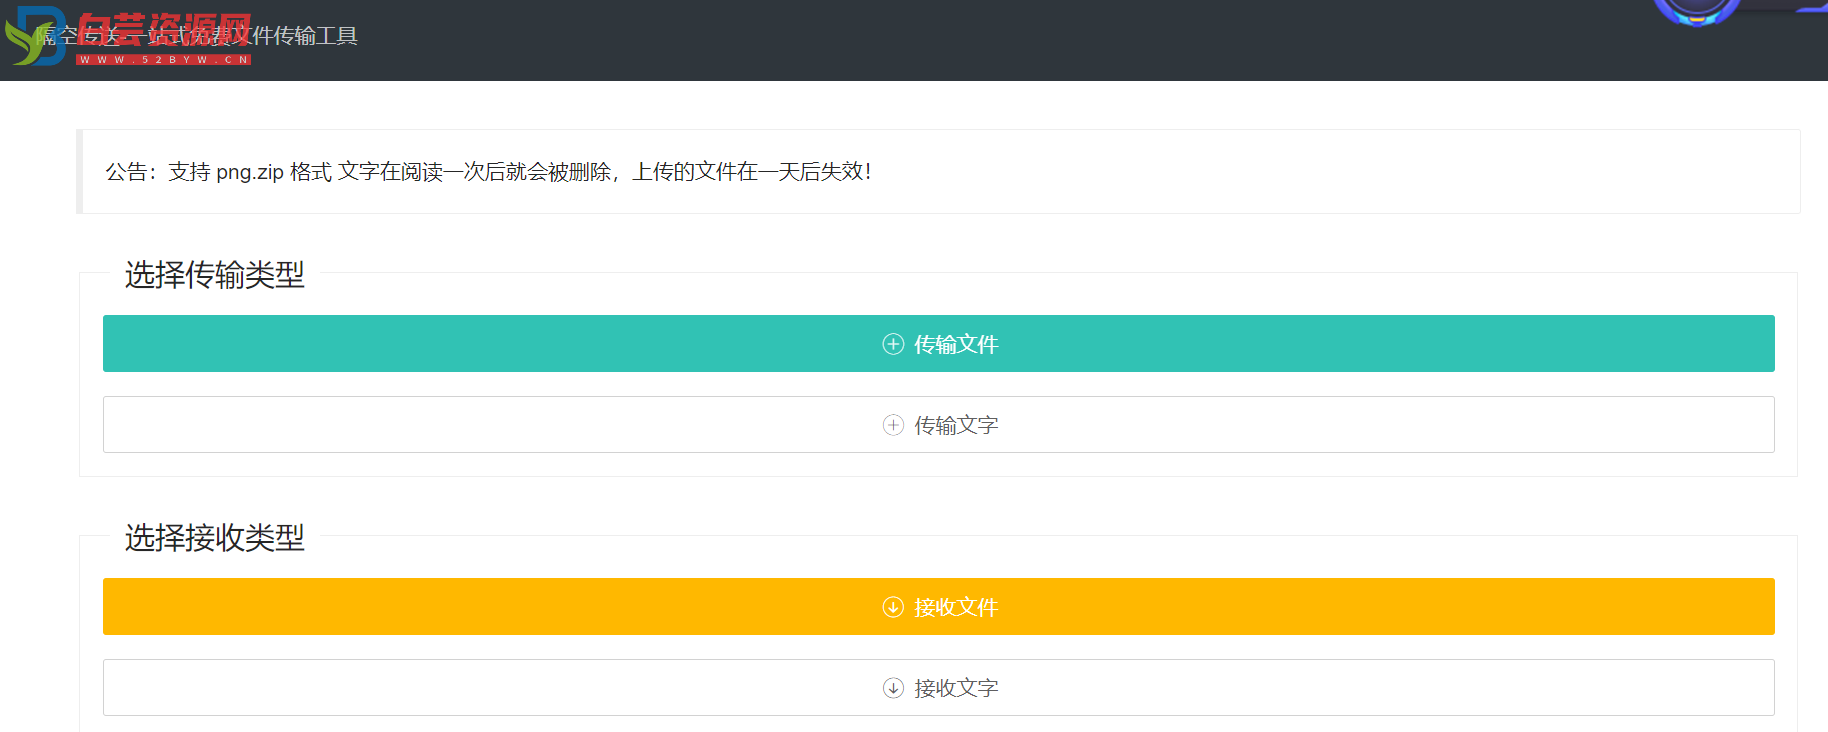The width and height of the screenshot is (1828, 732).
Task: Click the 公告 announcement text
Action: coord(488,172)
